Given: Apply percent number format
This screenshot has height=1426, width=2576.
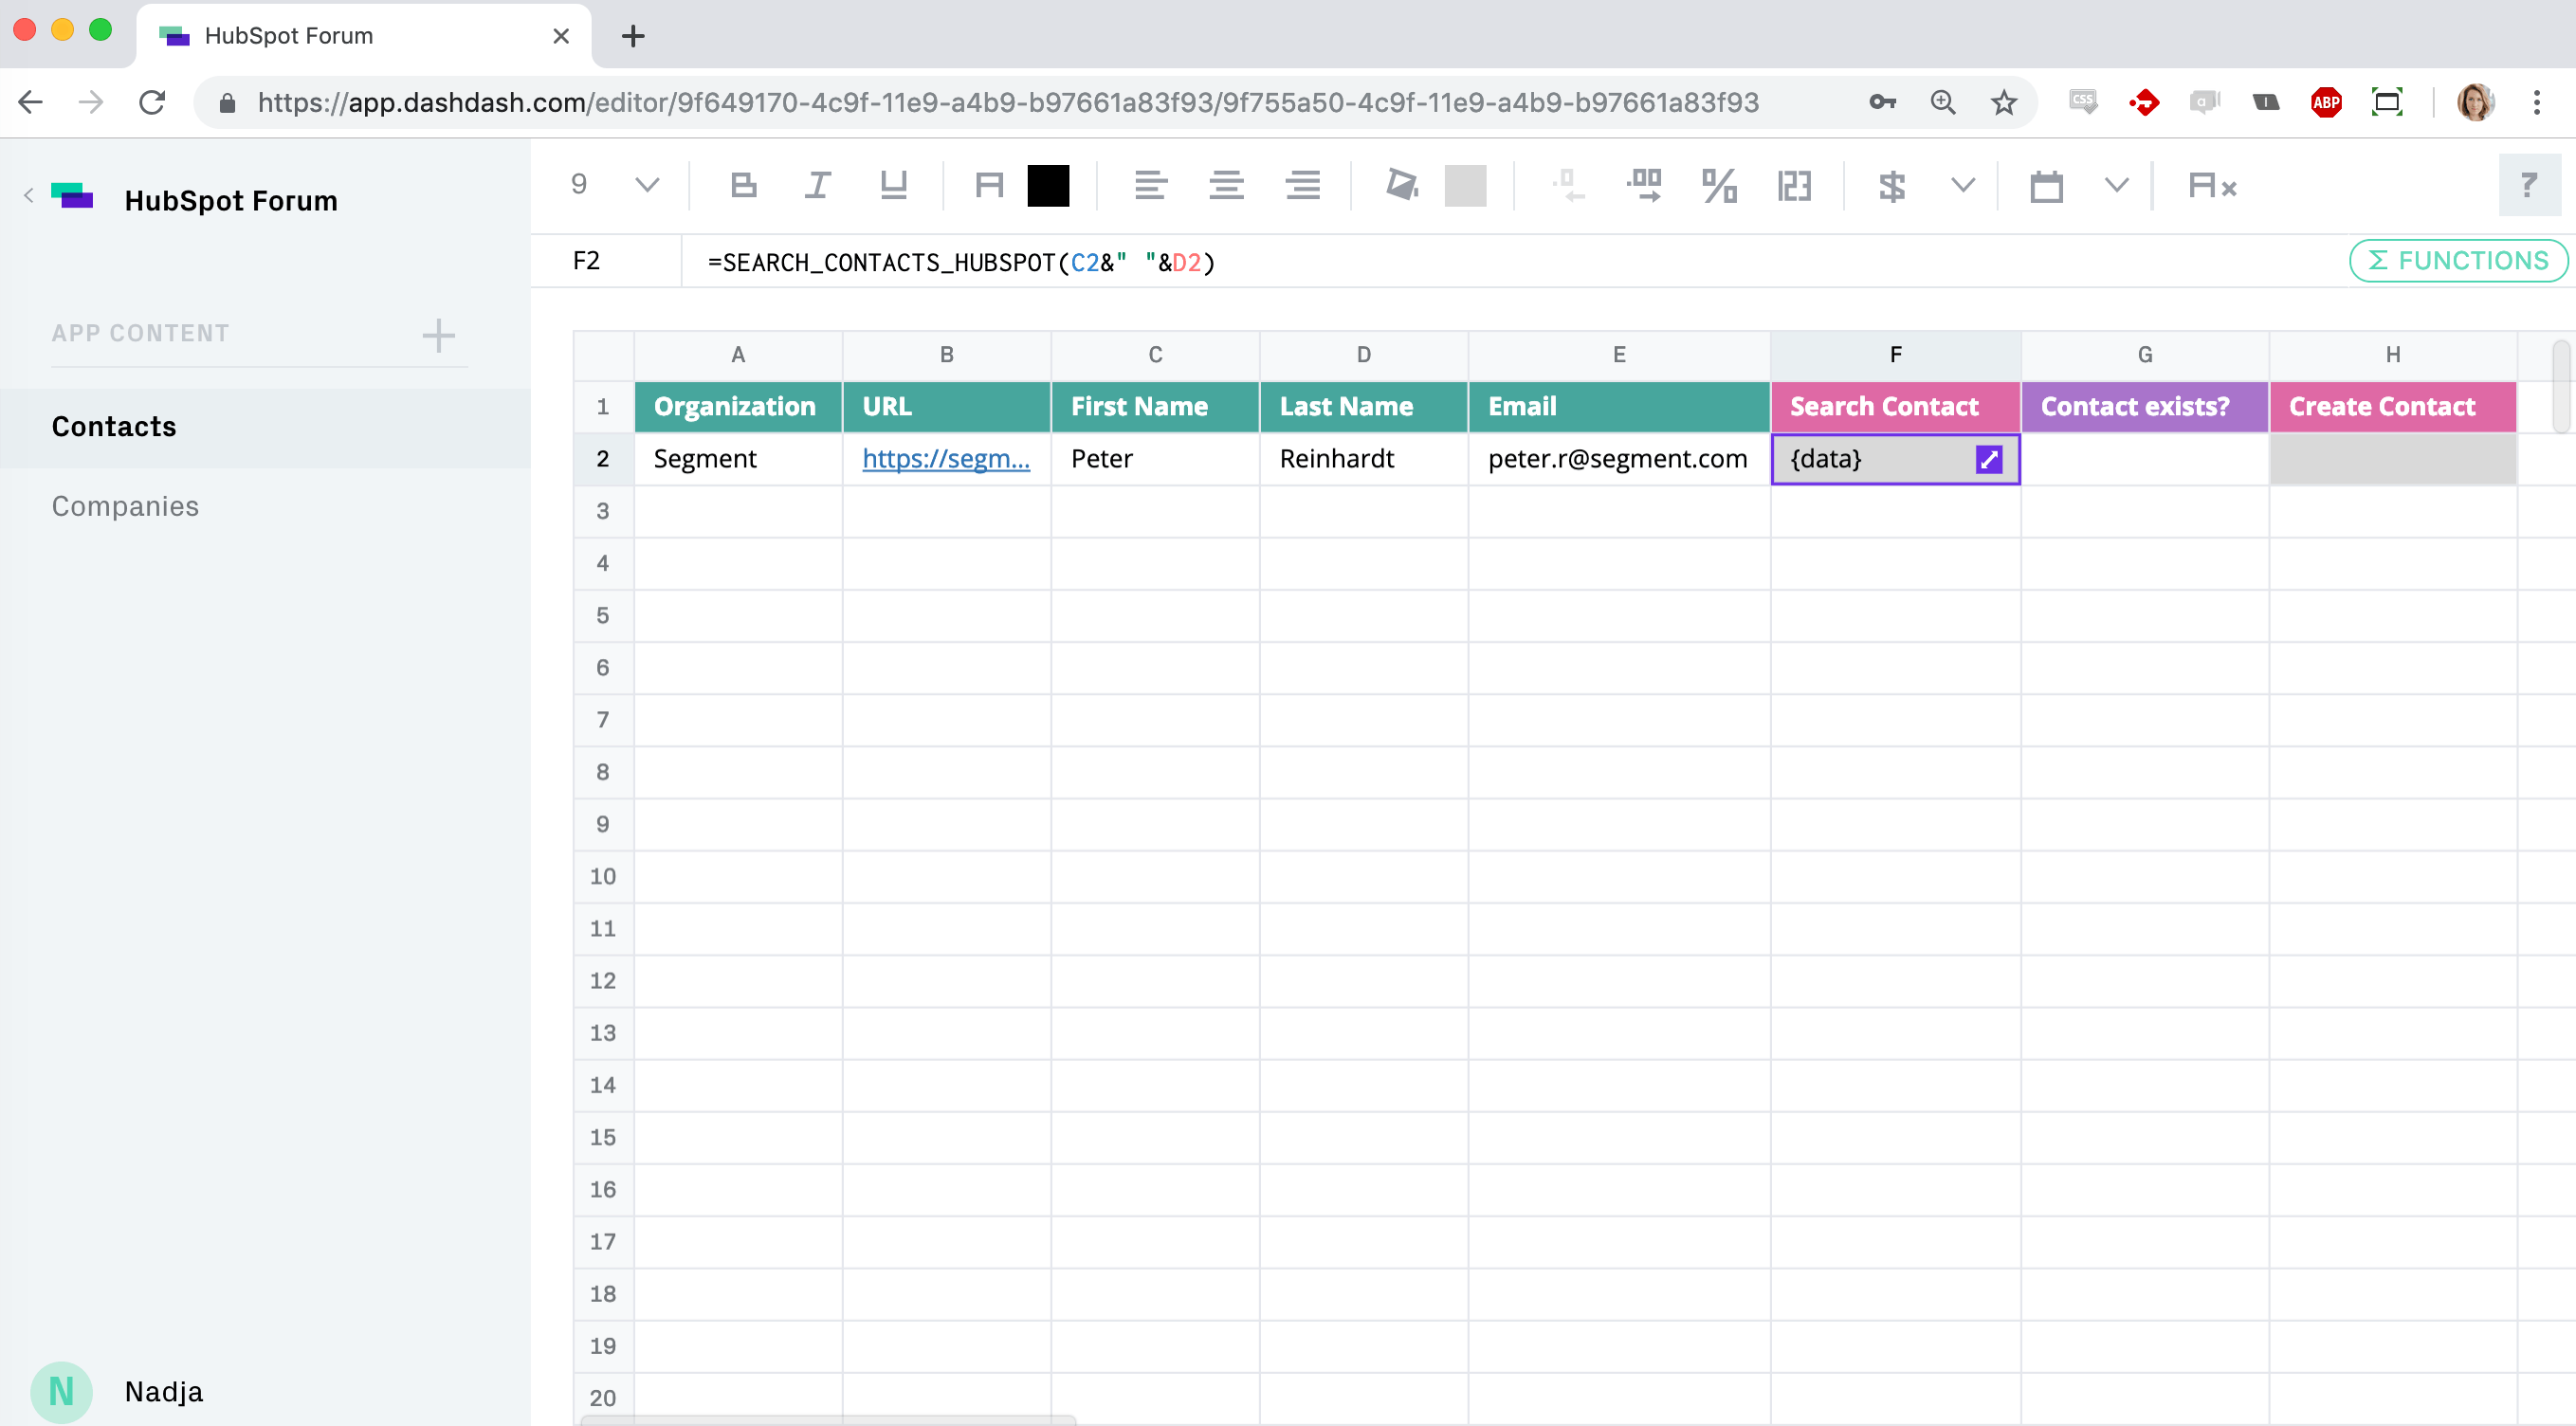Looking at the screenshot, I should click(x=1719, y=185).
